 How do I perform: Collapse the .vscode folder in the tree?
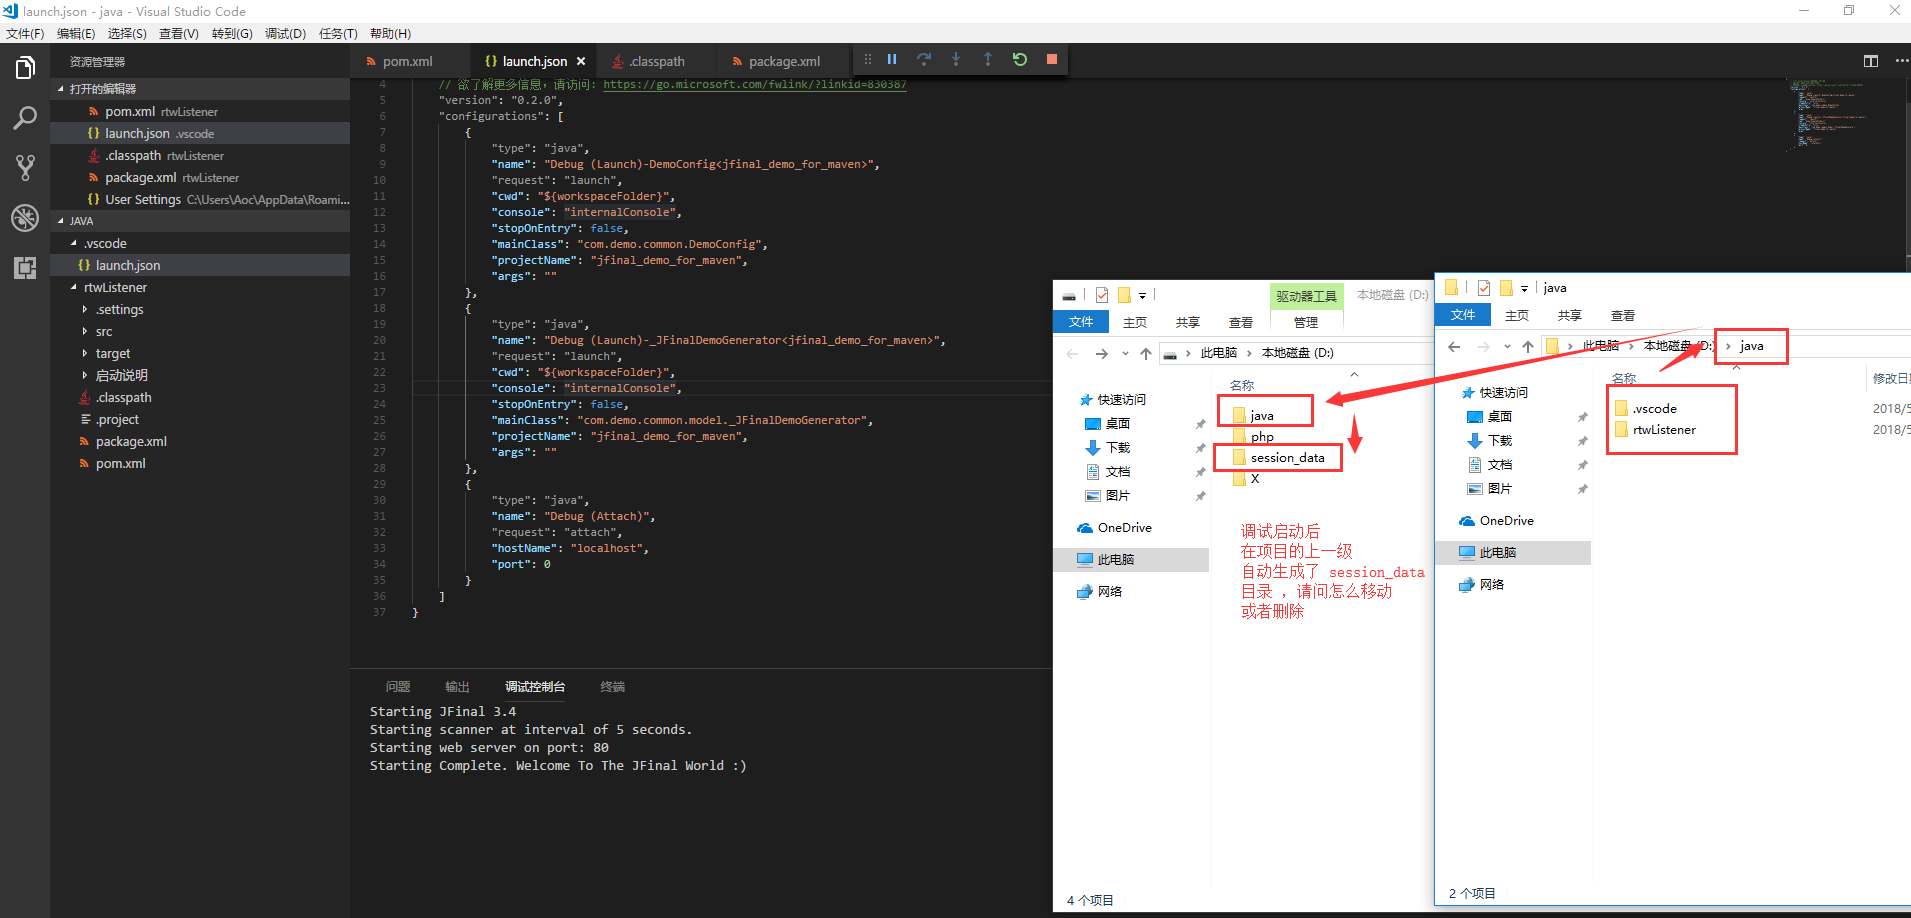73,243
